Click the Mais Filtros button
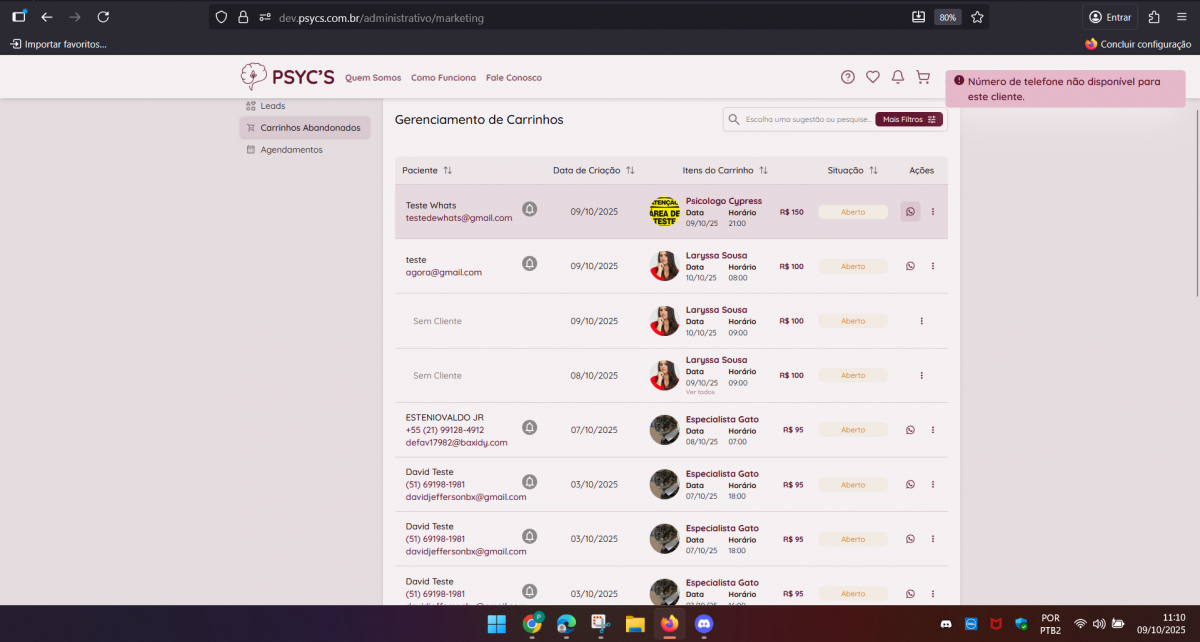This screenshot has width=1200, height=642. 908,119
